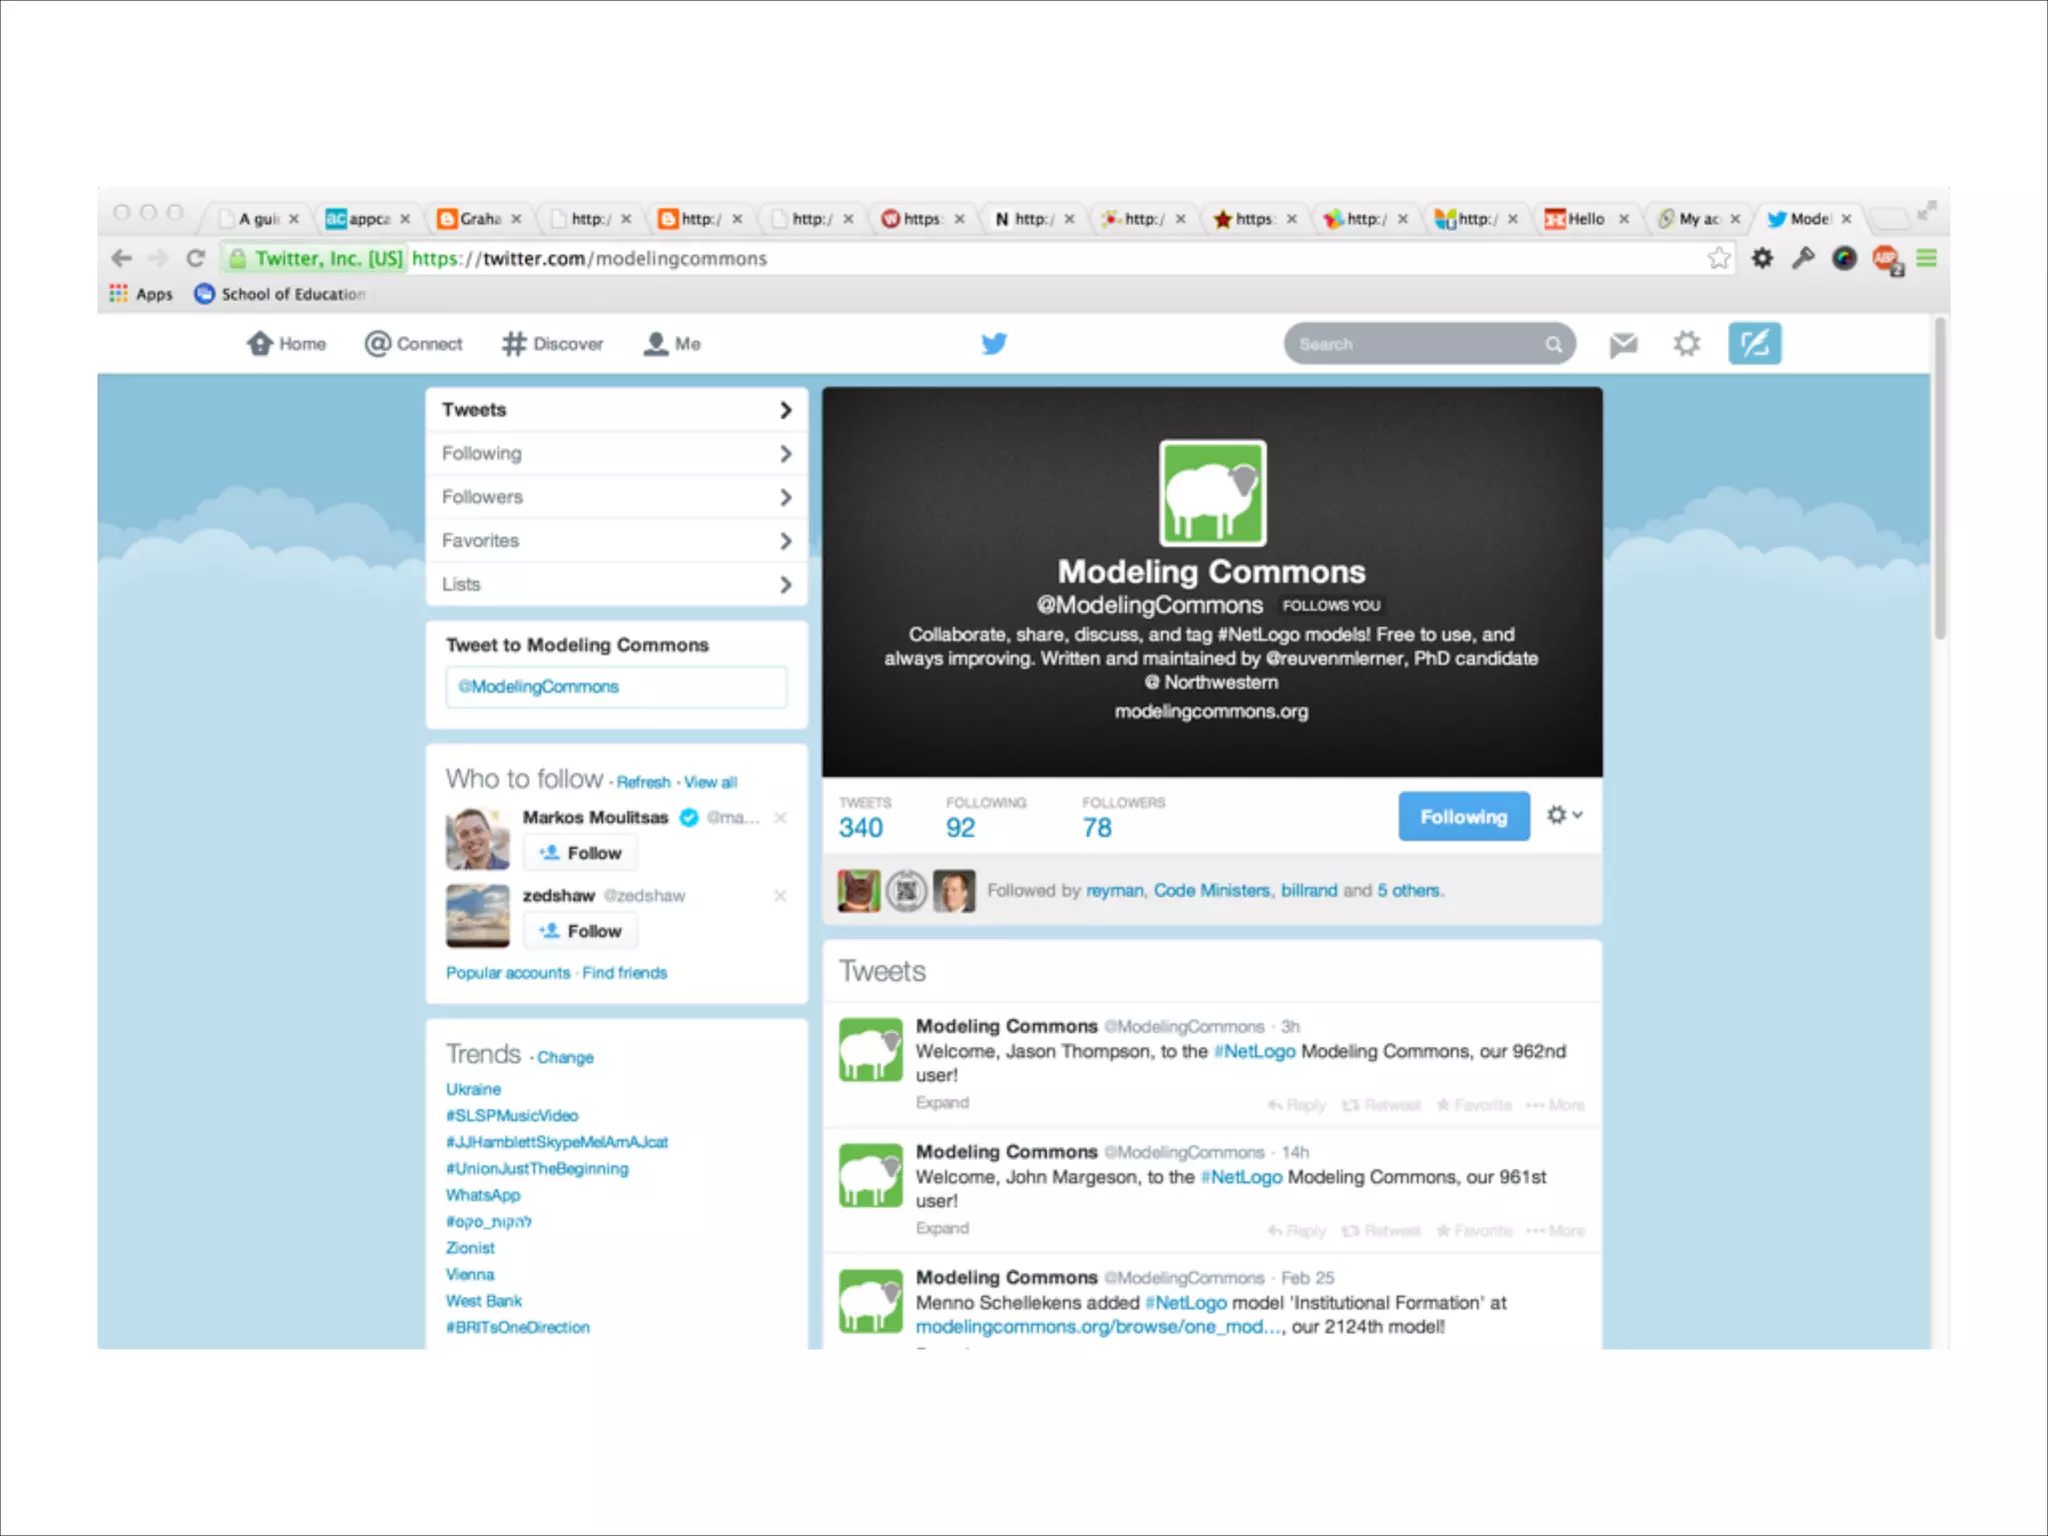Go to the Discover tab
Image resolution: width=2048 pixels, height=1536 pixels.
click(552, 344)
